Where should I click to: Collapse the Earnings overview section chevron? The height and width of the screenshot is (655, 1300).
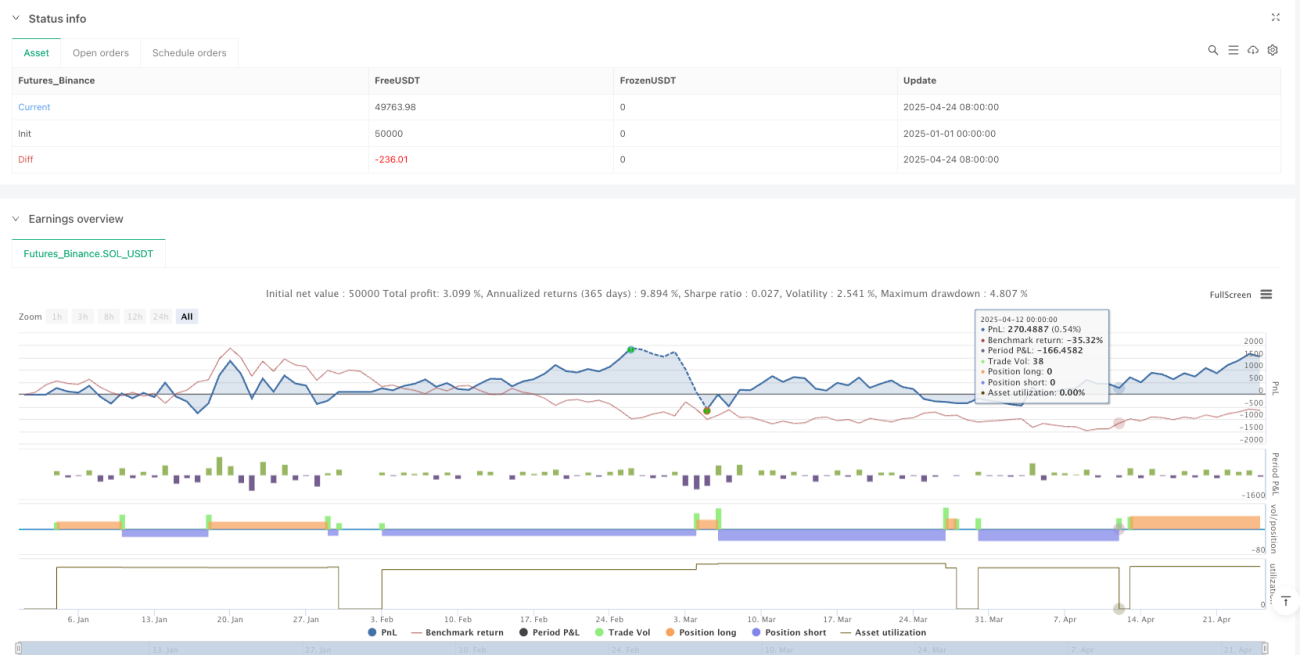(x=15, y=219)
